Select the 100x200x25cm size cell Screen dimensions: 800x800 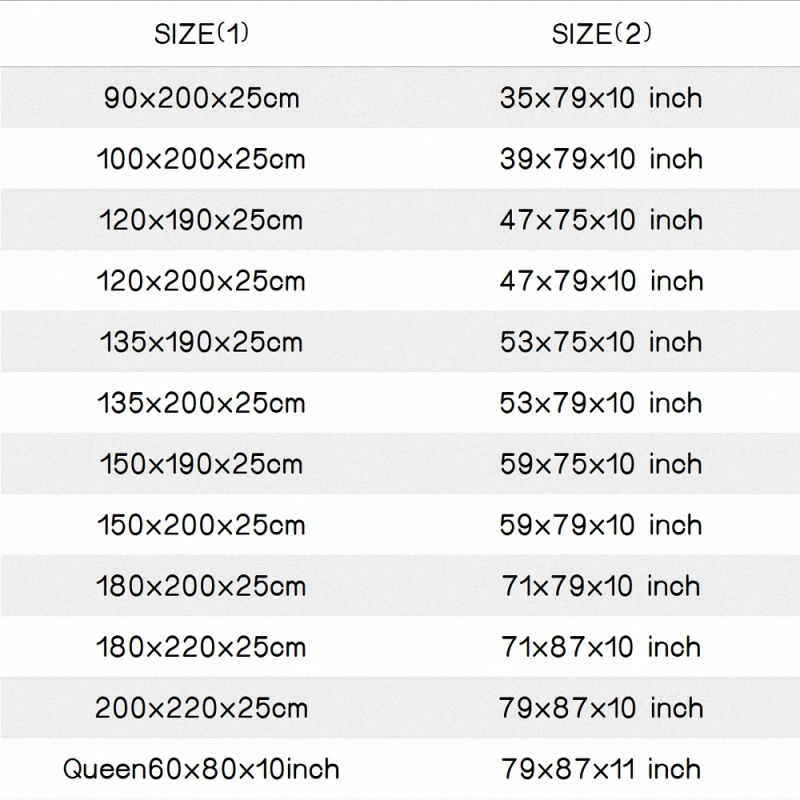coord(201,159)
